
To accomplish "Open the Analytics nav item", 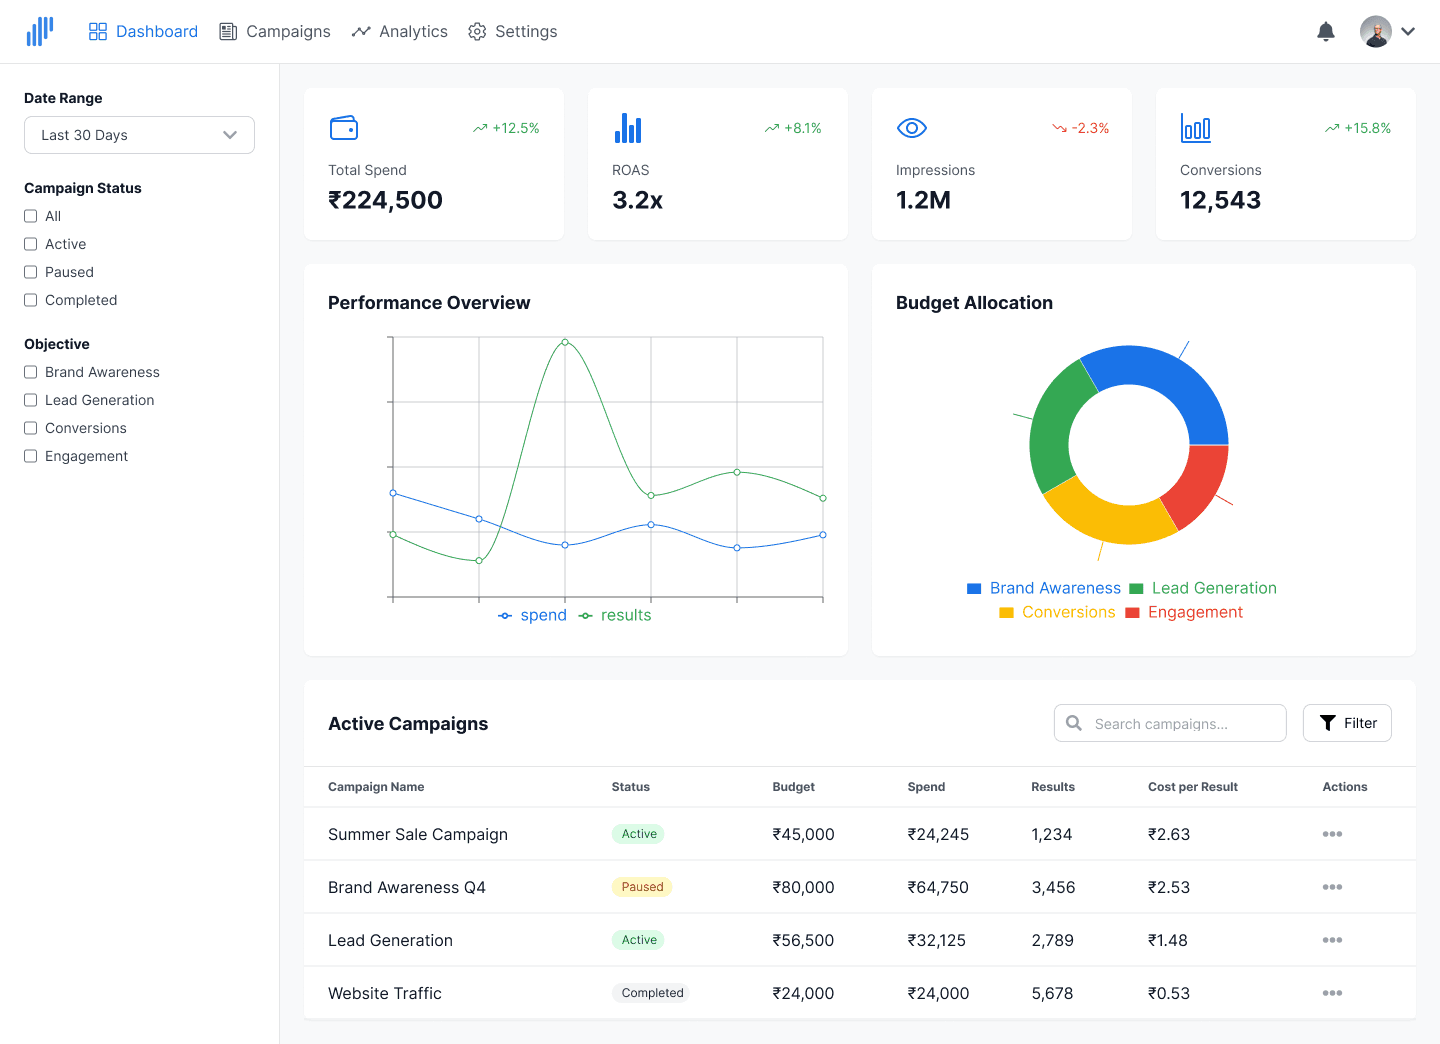I will (x=400, y=32).
